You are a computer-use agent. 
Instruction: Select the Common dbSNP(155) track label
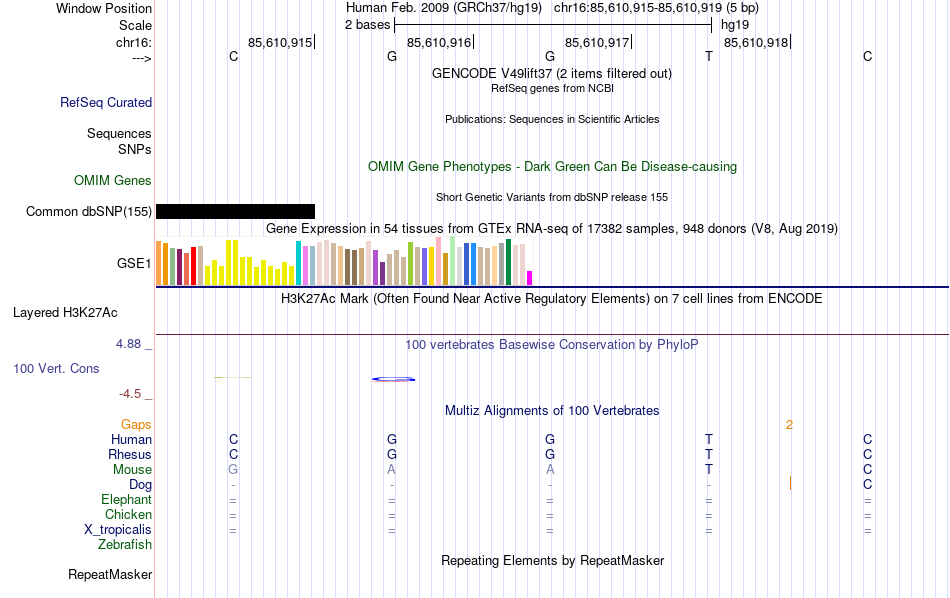[x=88, y=211]
